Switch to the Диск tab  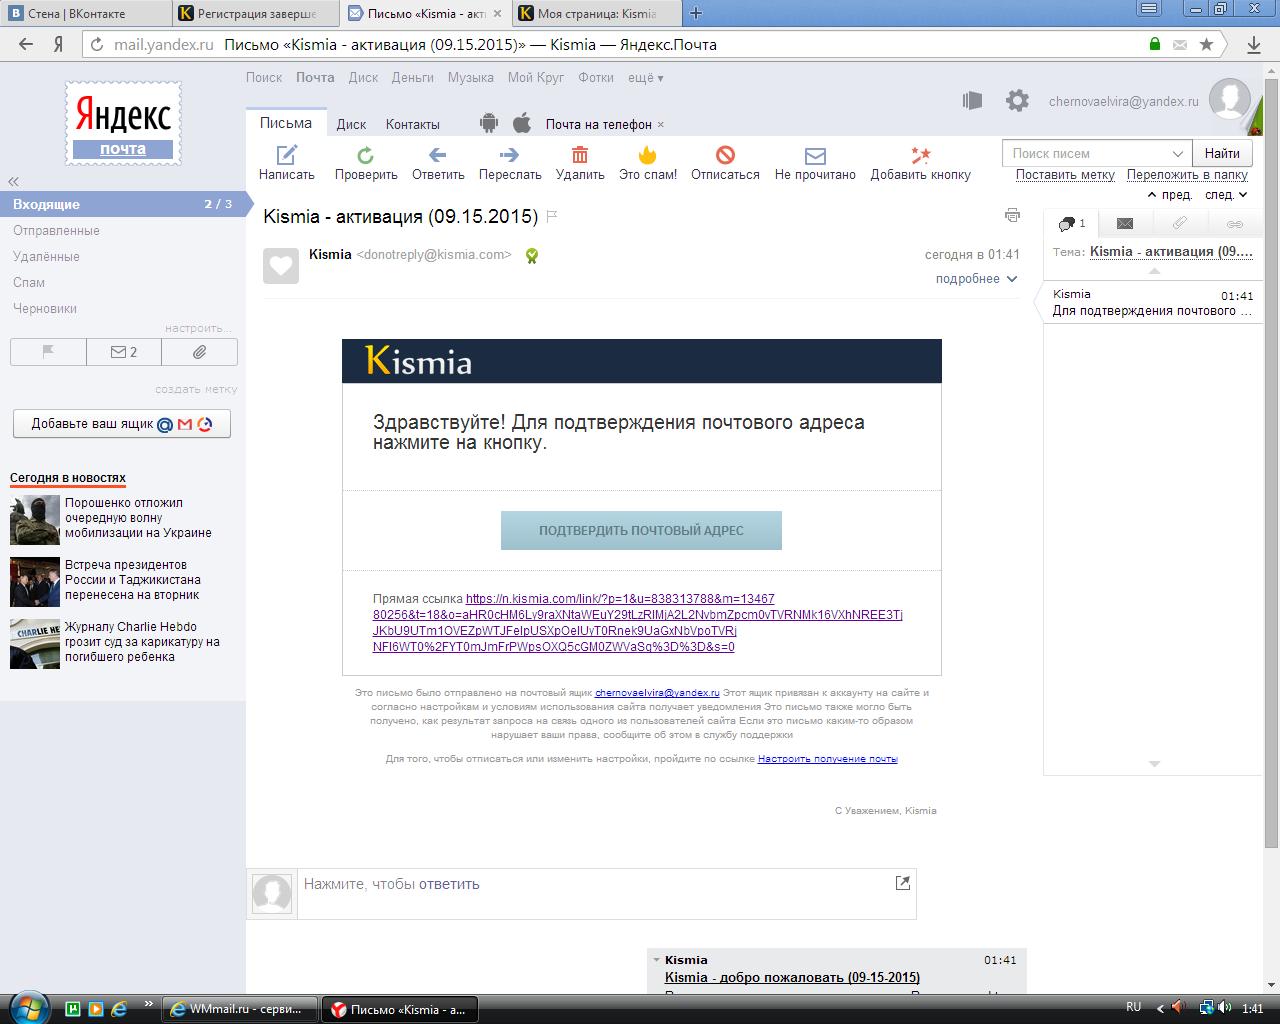tap(351, 124)
